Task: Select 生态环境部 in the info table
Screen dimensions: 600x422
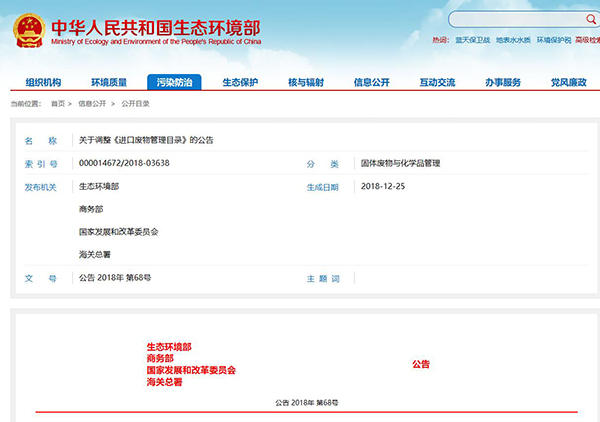Action: coord(99,186)
